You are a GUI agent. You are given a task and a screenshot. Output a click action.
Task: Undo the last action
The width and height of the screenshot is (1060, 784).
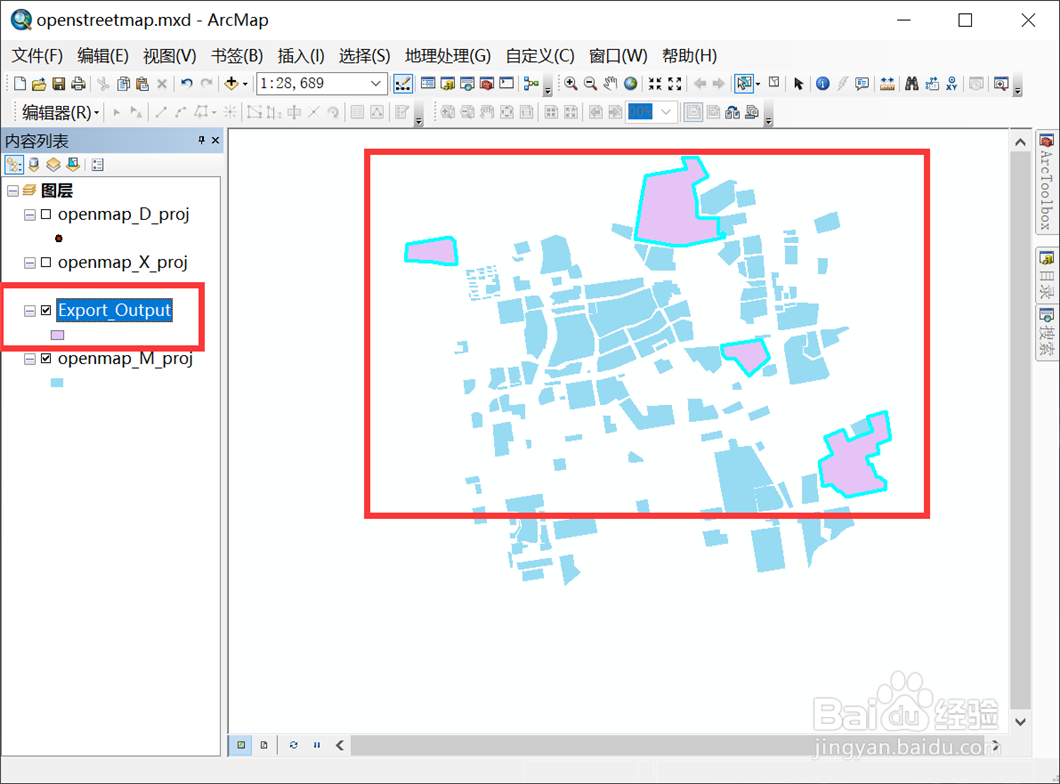[x=187, y=84]
